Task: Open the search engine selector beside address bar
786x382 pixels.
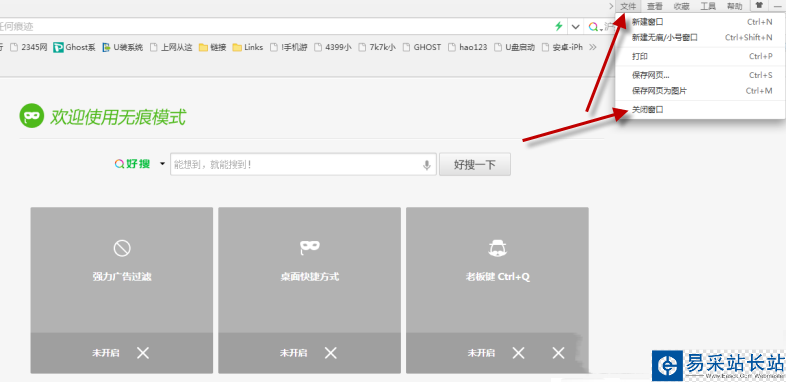Action: 596,27
